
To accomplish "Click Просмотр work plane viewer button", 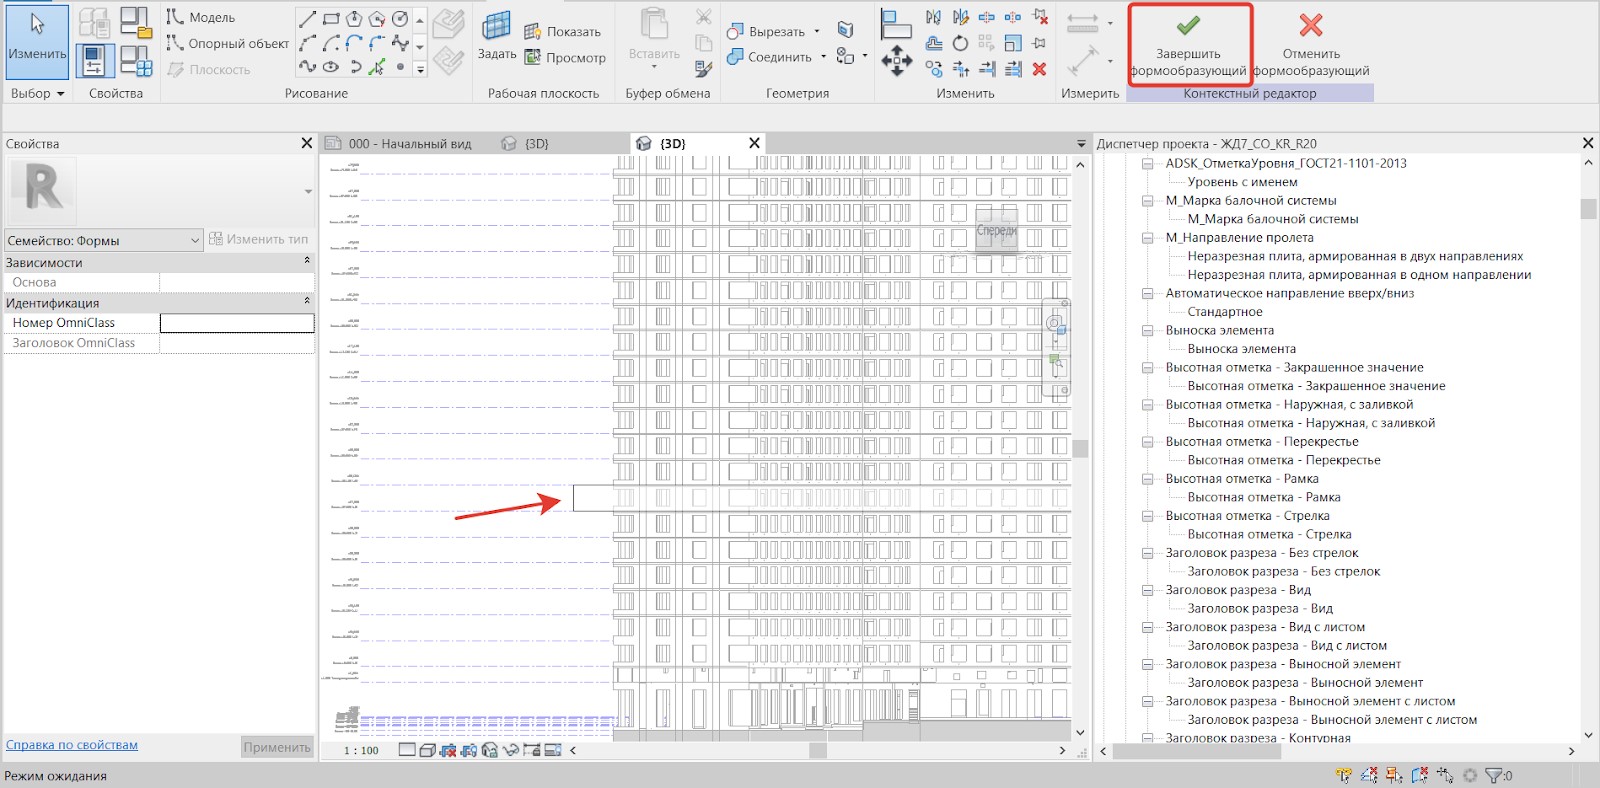I will click(565, 57).
